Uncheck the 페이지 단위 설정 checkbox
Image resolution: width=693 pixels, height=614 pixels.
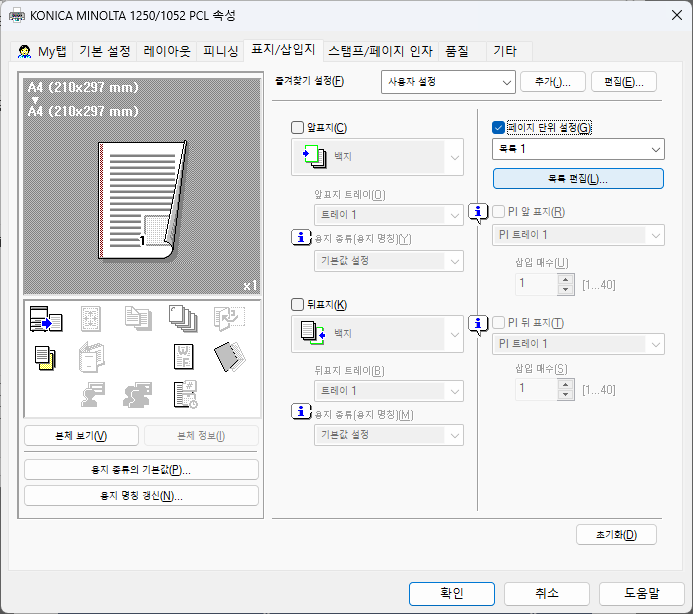click(499, 127)
